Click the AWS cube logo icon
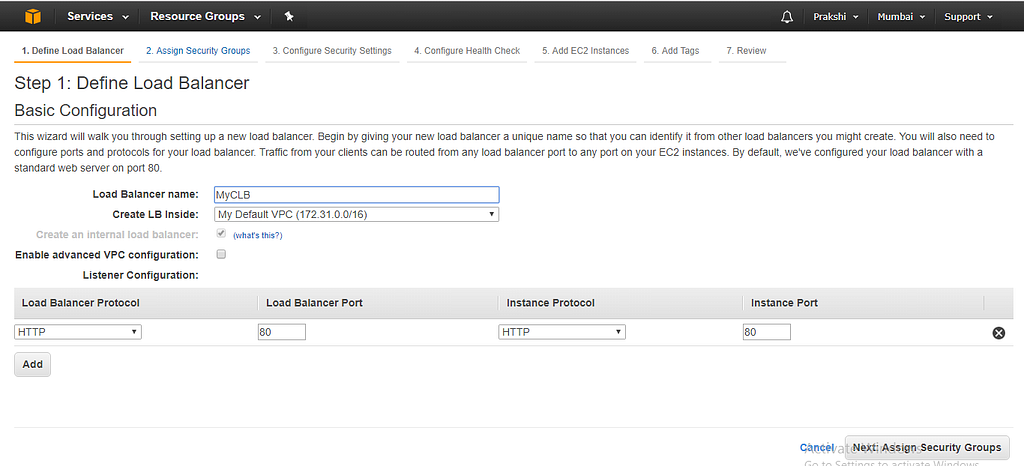The height and width of the screenshot is (466, 1024). 33,16
